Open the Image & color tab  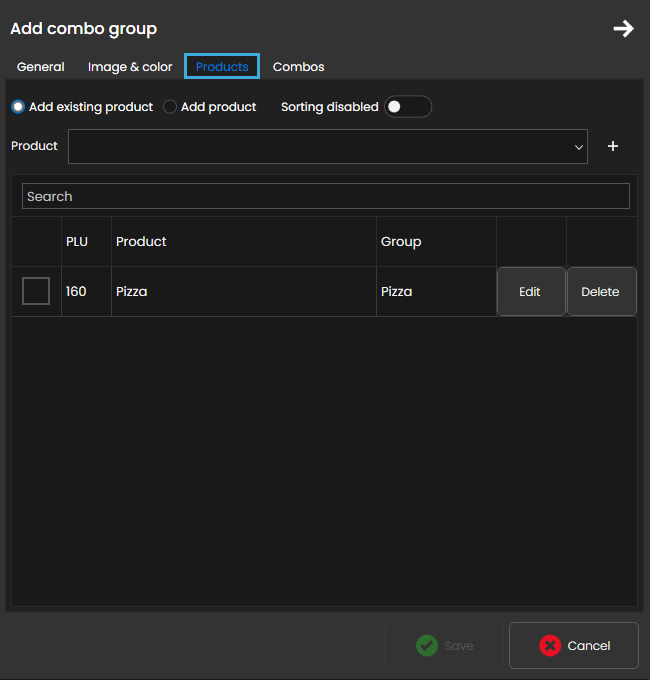click(x=130, y=67)
